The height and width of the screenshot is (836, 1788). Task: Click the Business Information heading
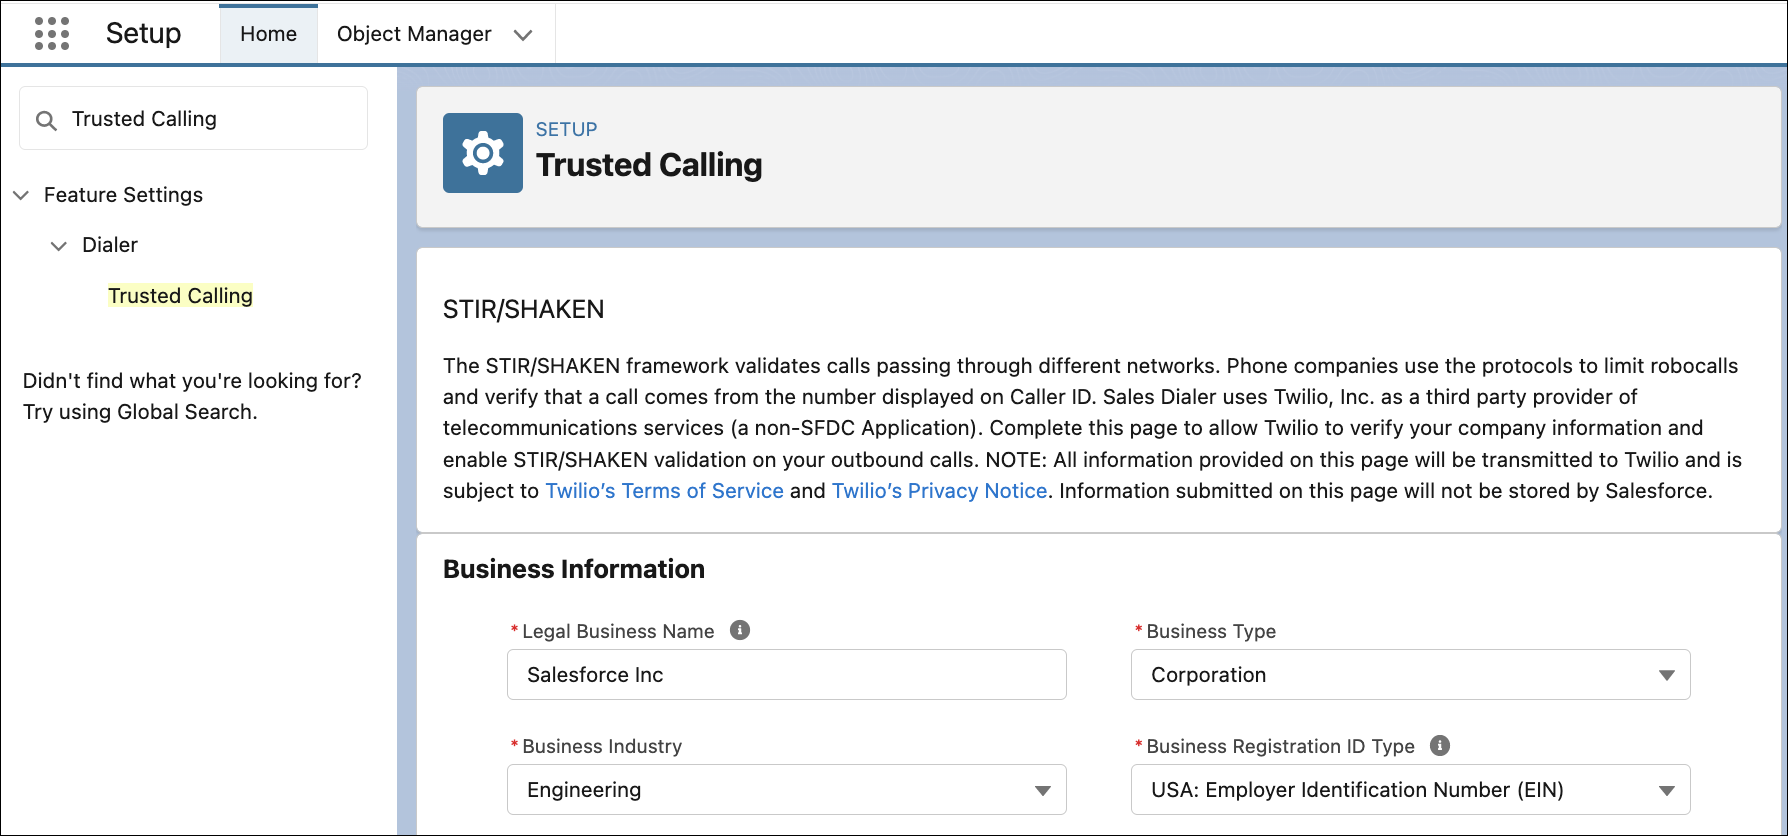click(574, 569)
